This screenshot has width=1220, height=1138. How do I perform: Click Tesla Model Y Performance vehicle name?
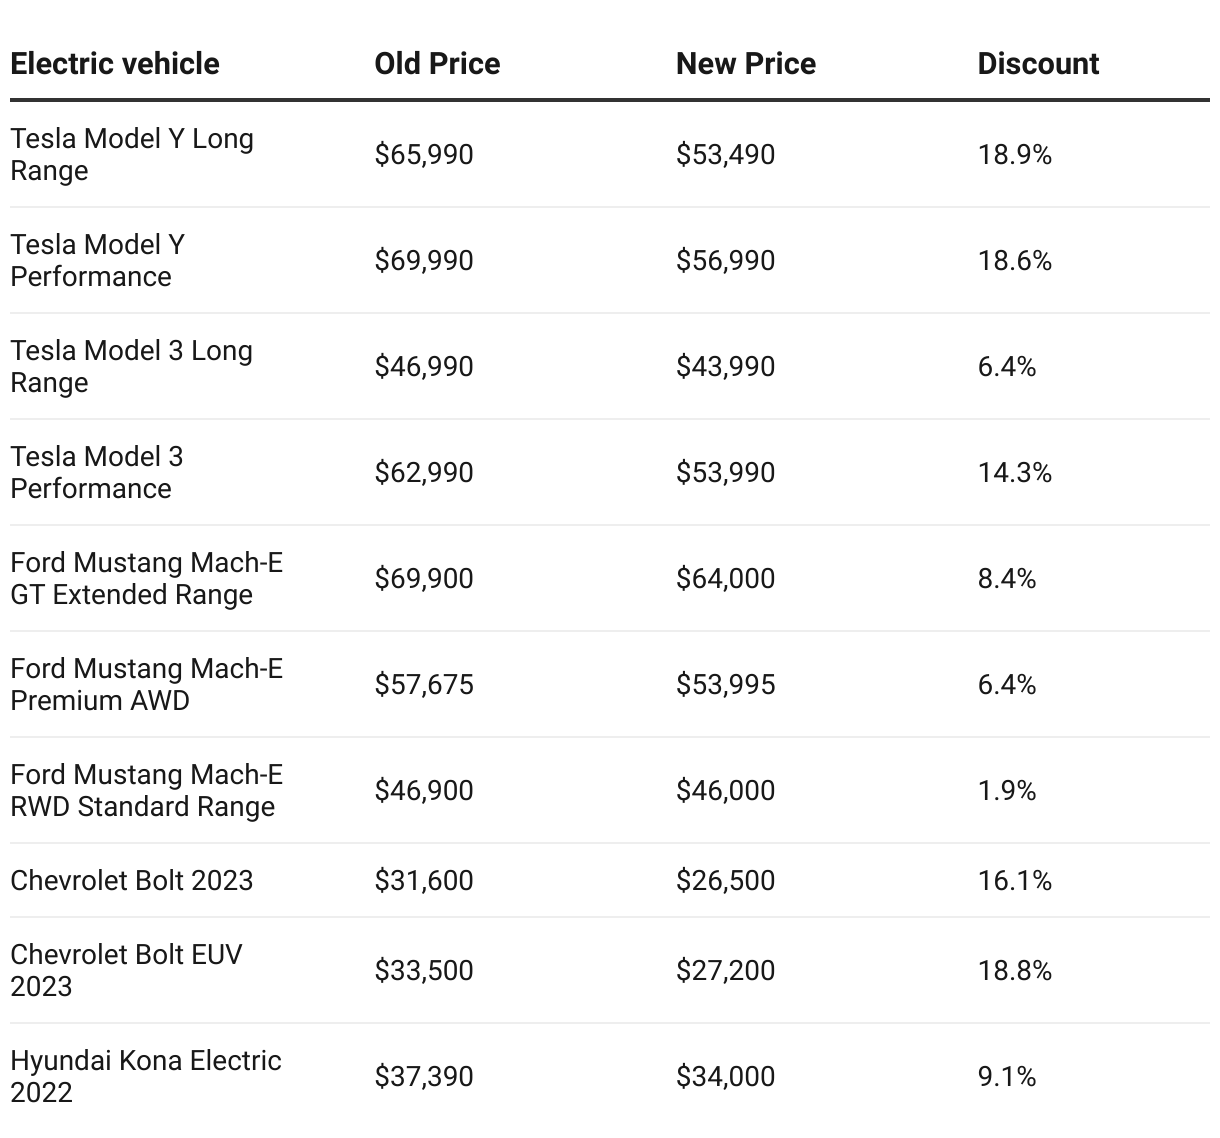[x=97, y=261]
